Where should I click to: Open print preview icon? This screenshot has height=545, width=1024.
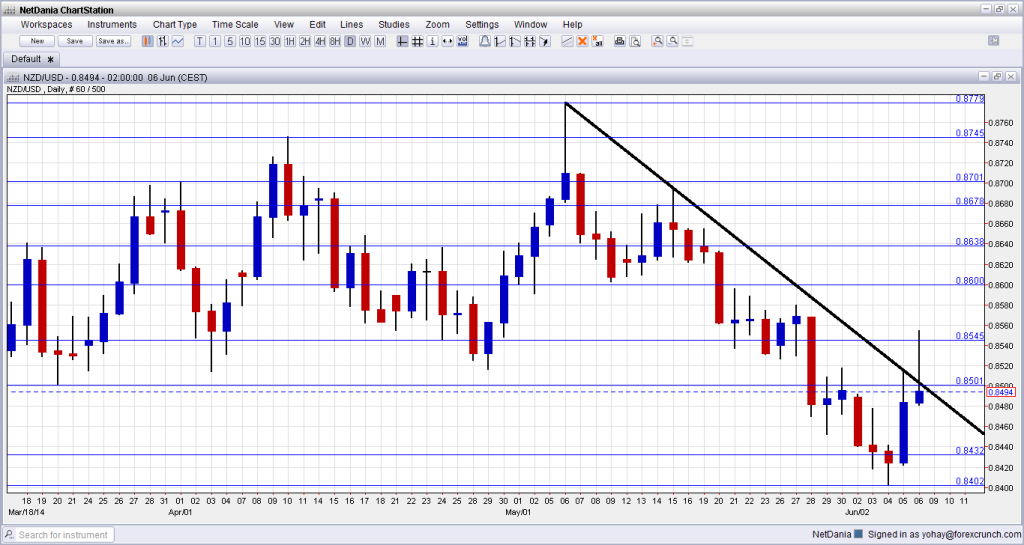coord(635,41)
